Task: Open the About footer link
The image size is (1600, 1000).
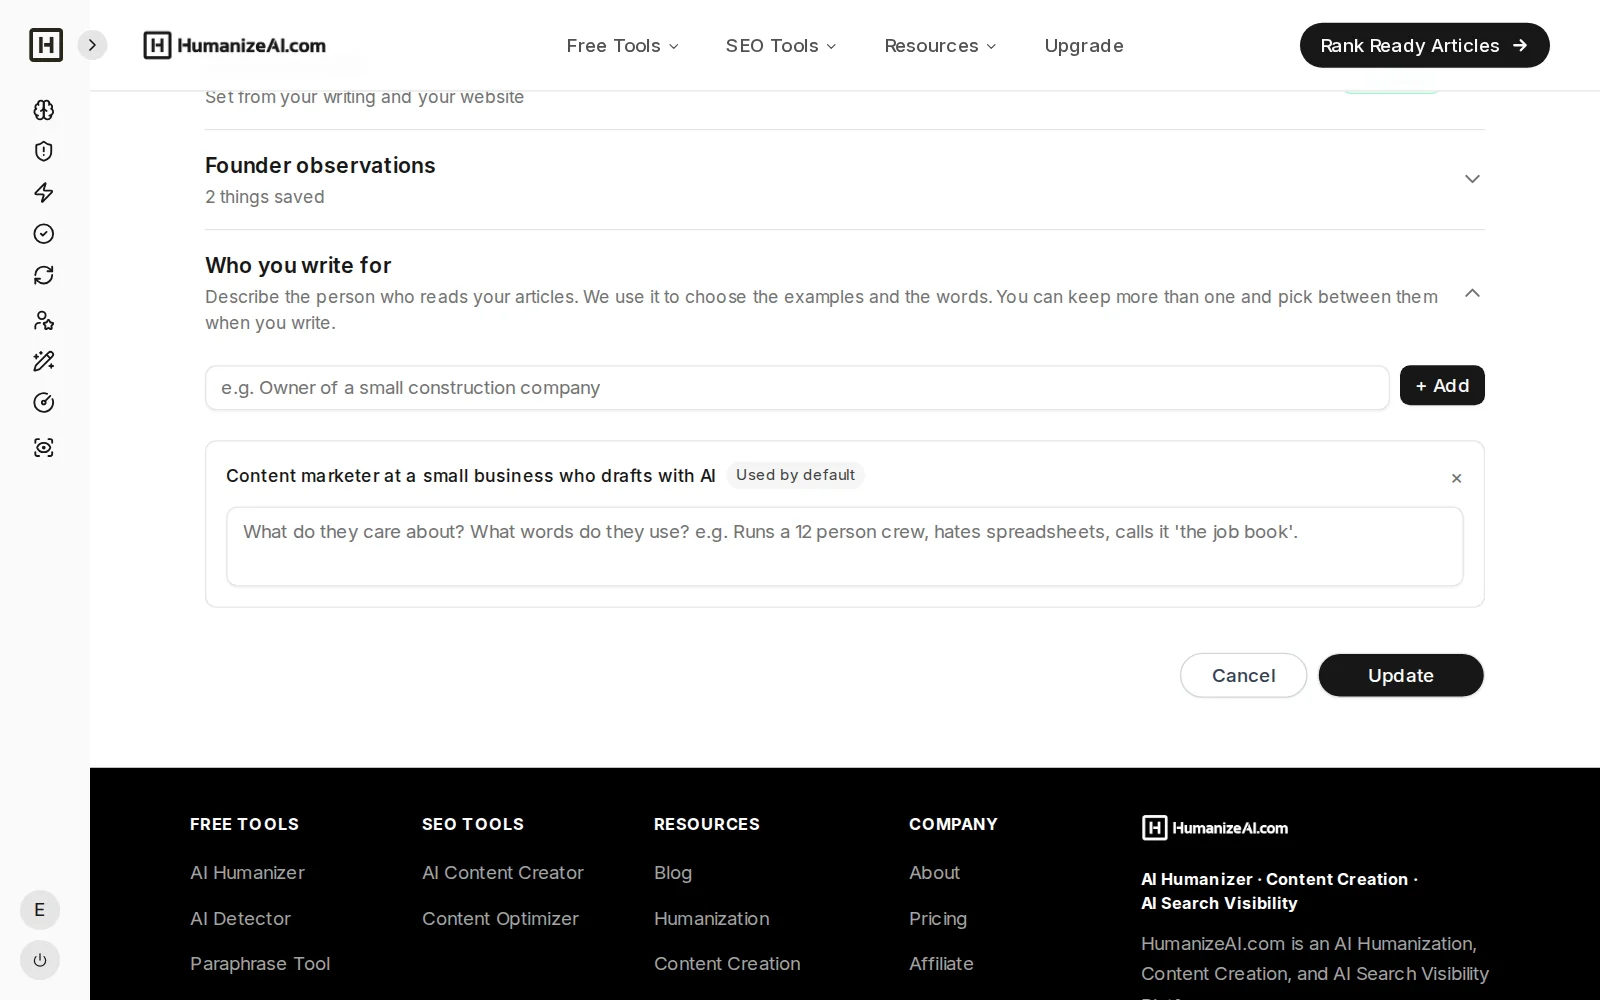Action: point(934,873)
